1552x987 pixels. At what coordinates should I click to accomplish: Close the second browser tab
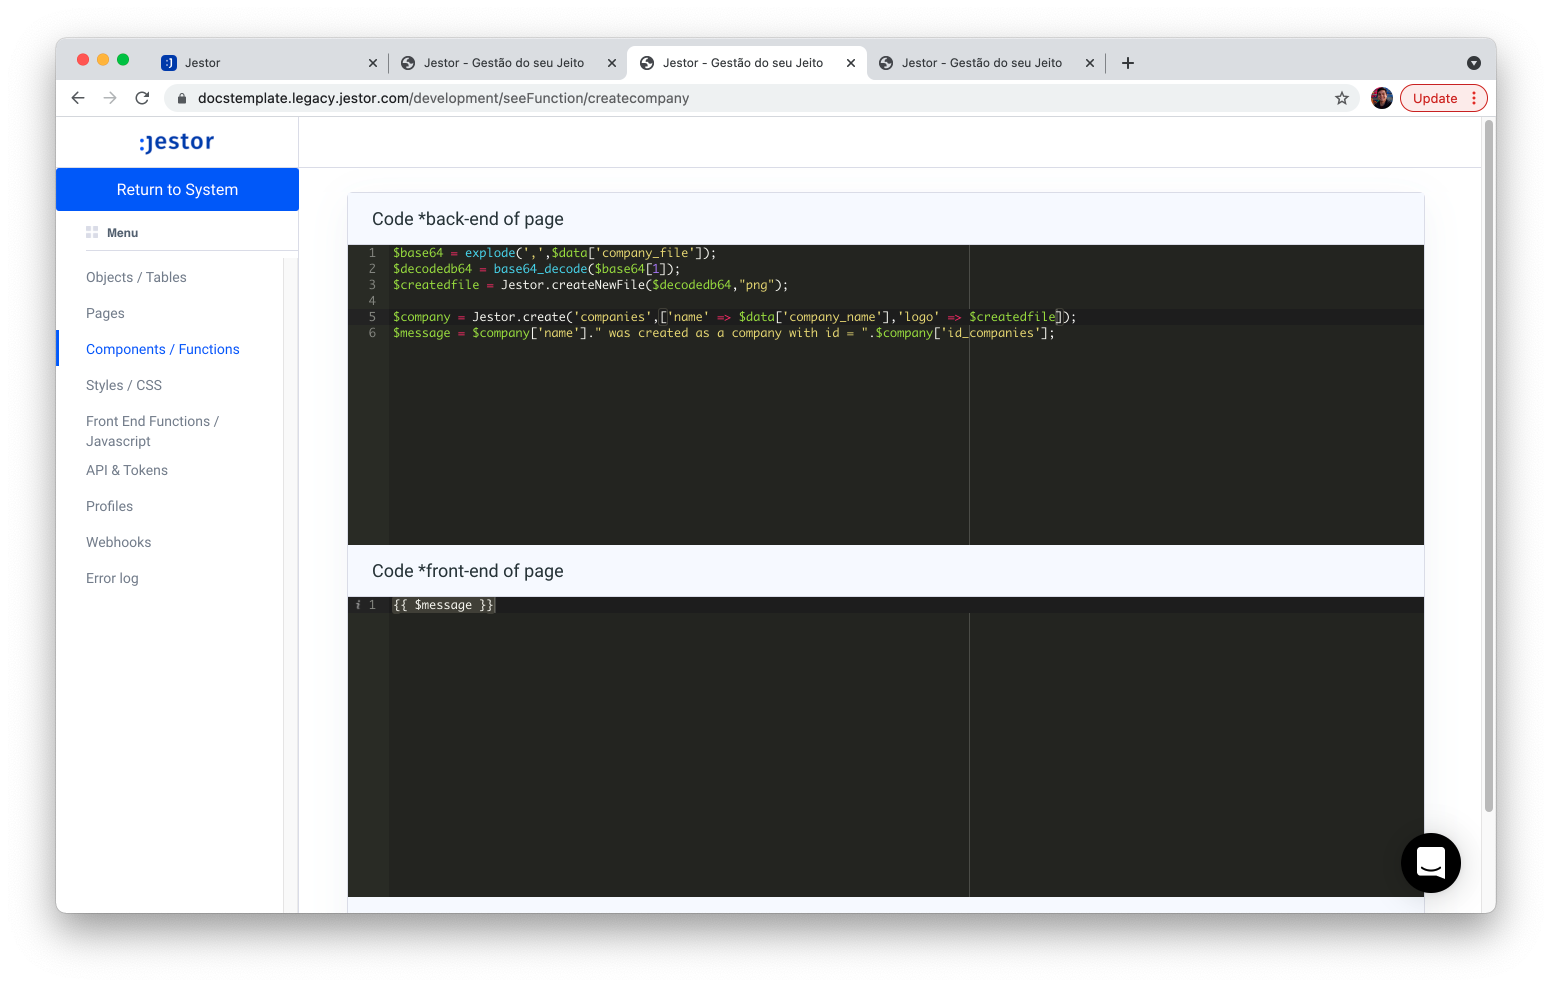(x=612, y=63)
